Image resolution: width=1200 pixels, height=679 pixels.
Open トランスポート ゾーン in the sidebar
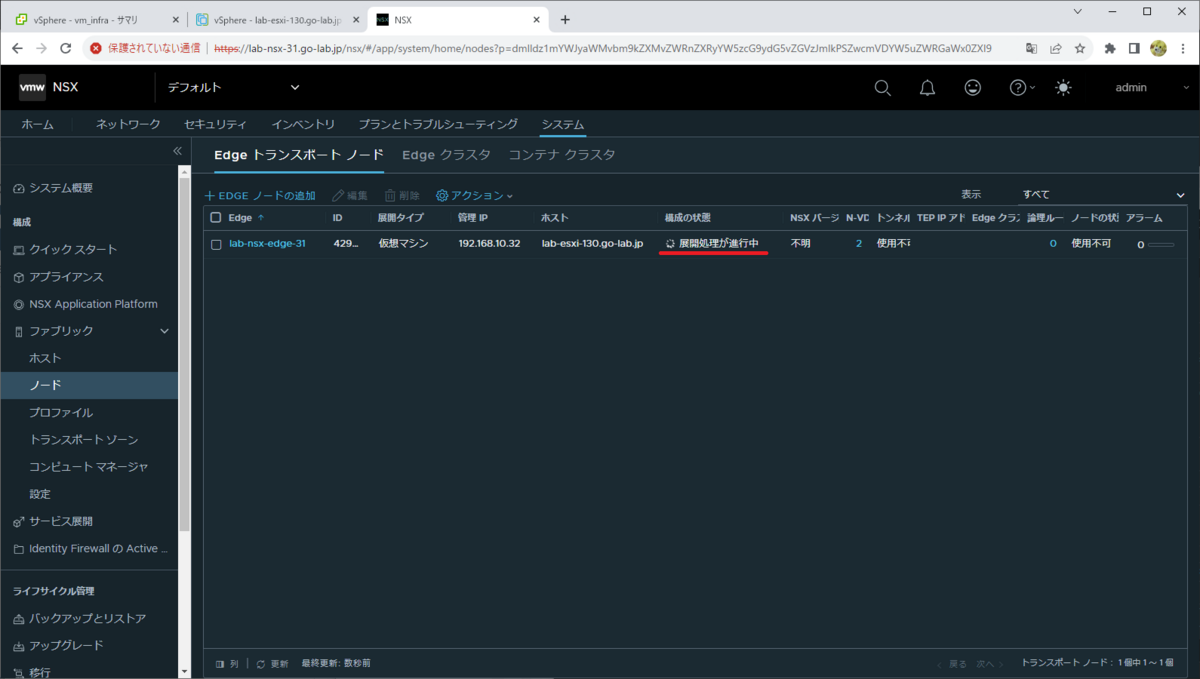[x=84, y=440]
